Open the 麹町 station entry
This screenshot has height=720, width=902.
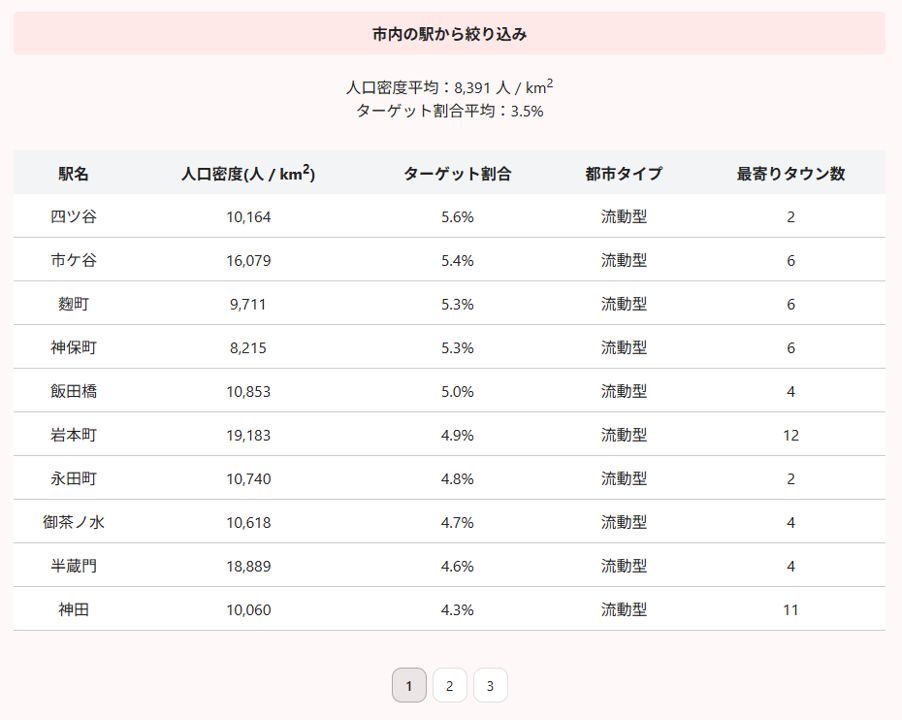pos(74,304)
